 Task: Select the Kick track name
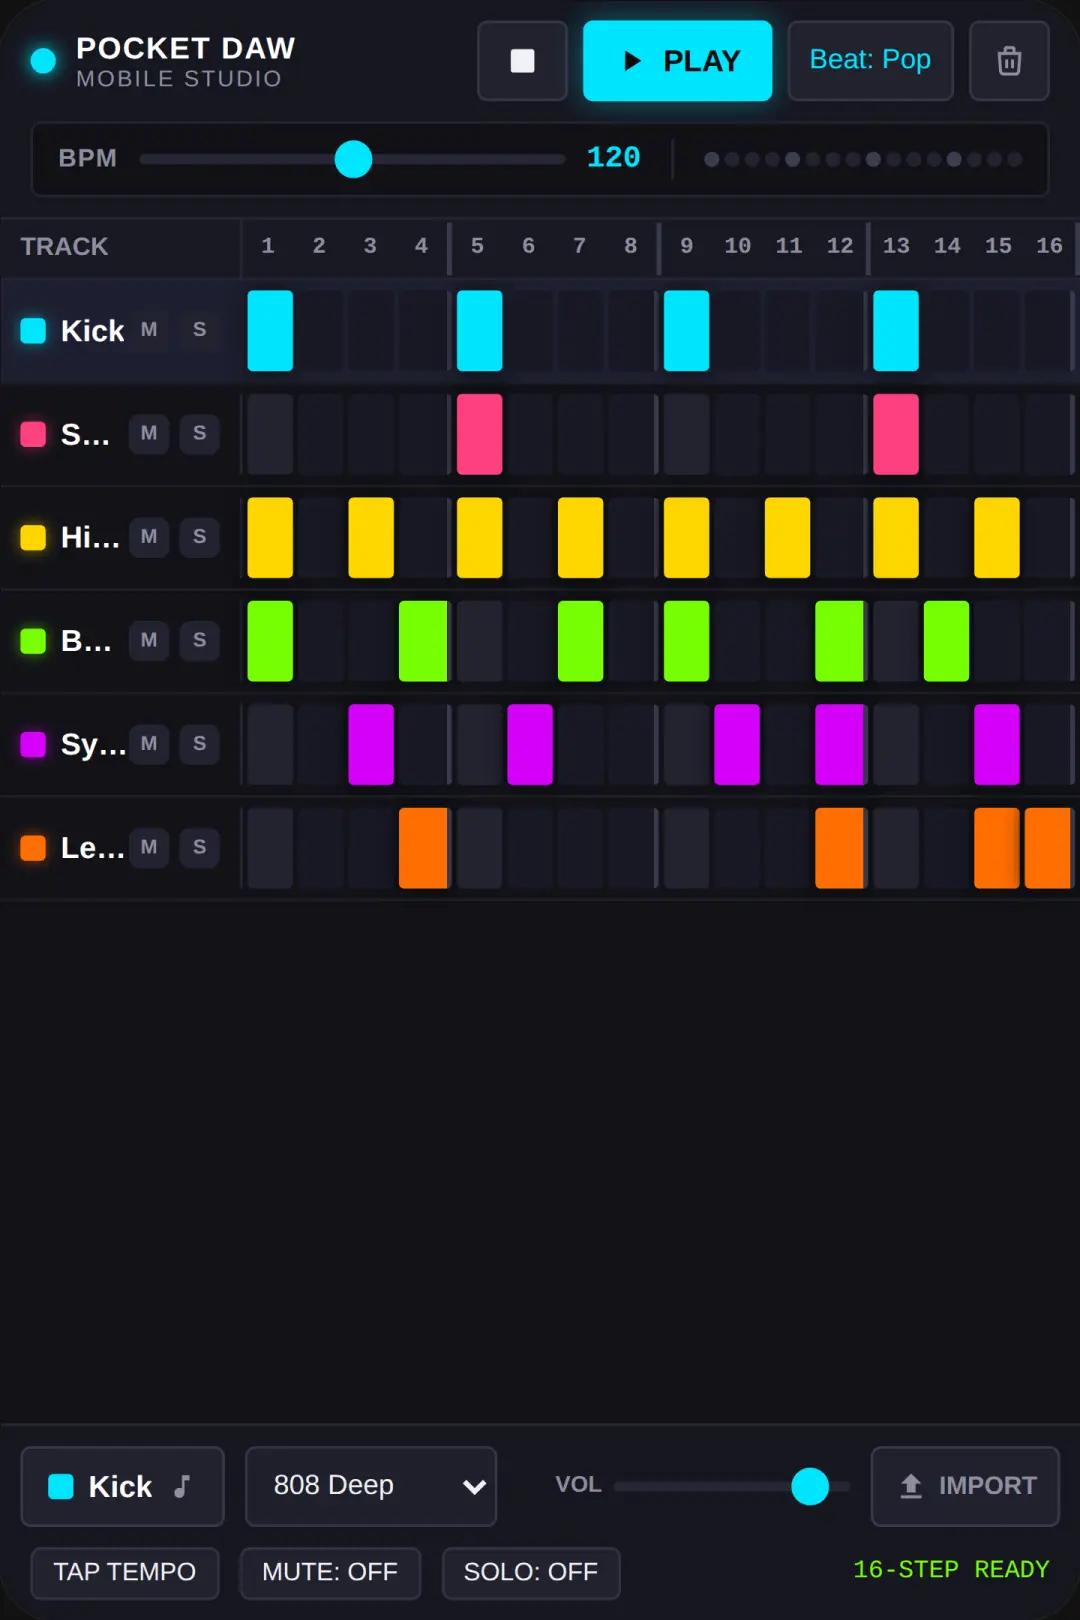point(92,331)
